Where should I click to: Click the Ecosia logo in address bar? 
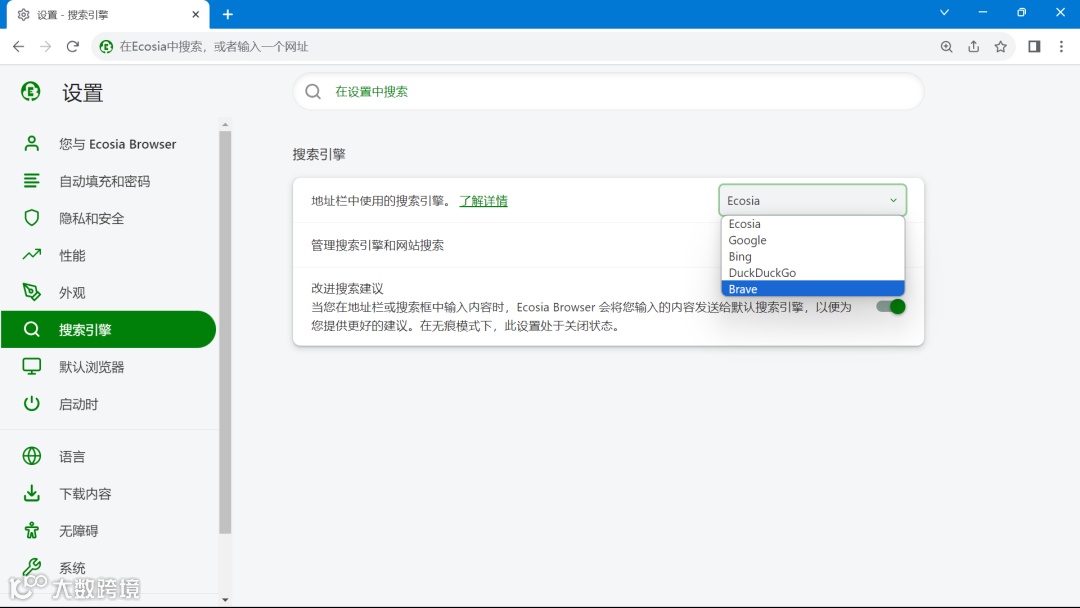pyautogui.click(x=106, y=46)
